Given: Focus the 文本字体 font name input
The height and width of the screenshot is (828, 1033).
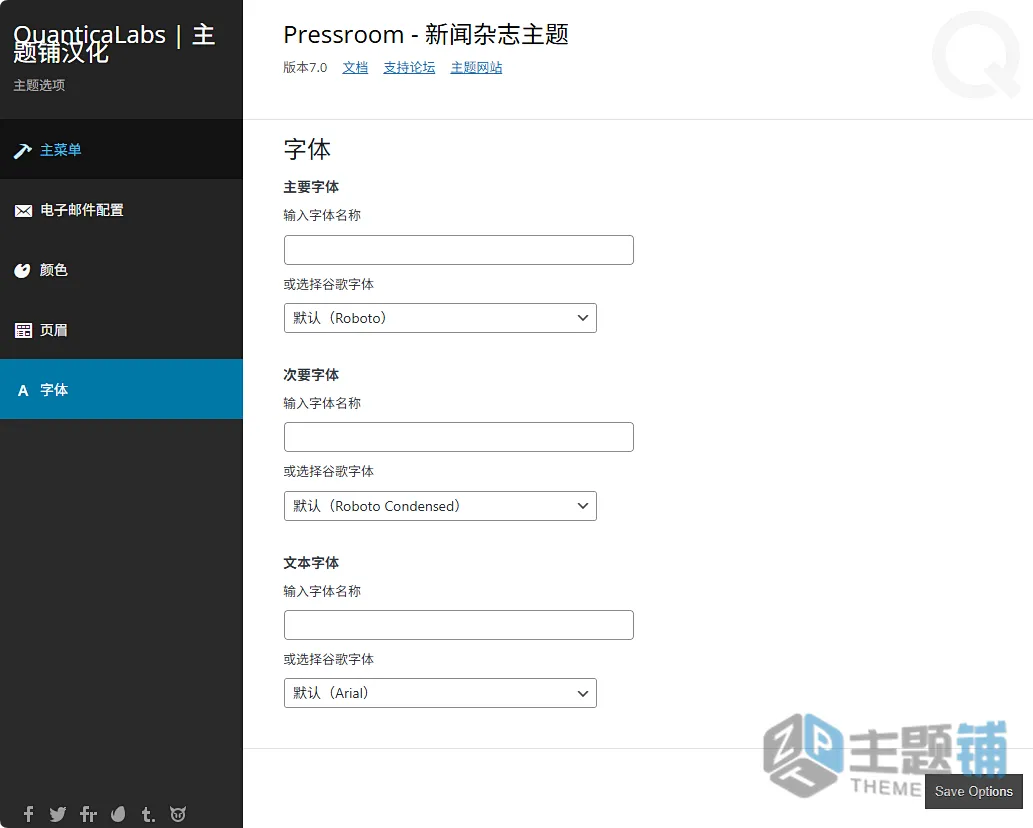Looking at the screenshot, I should (x=459, y=624).
